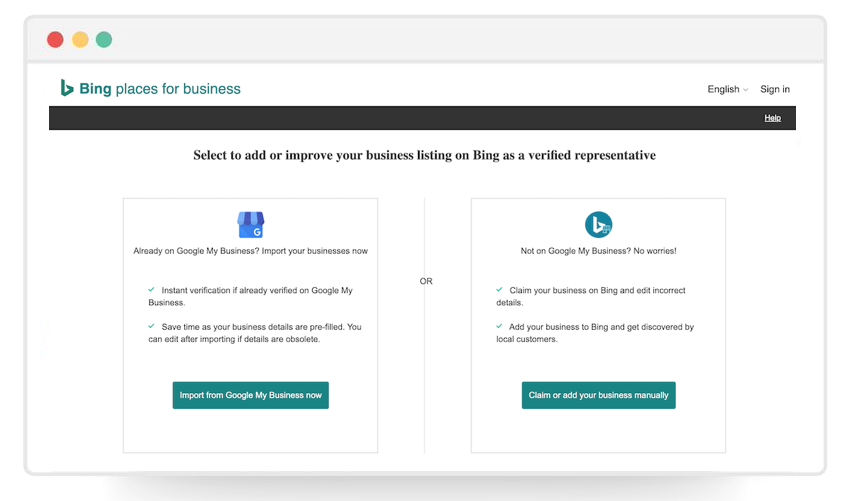Select the Already on Google My Business heading

tap(250, 251)
